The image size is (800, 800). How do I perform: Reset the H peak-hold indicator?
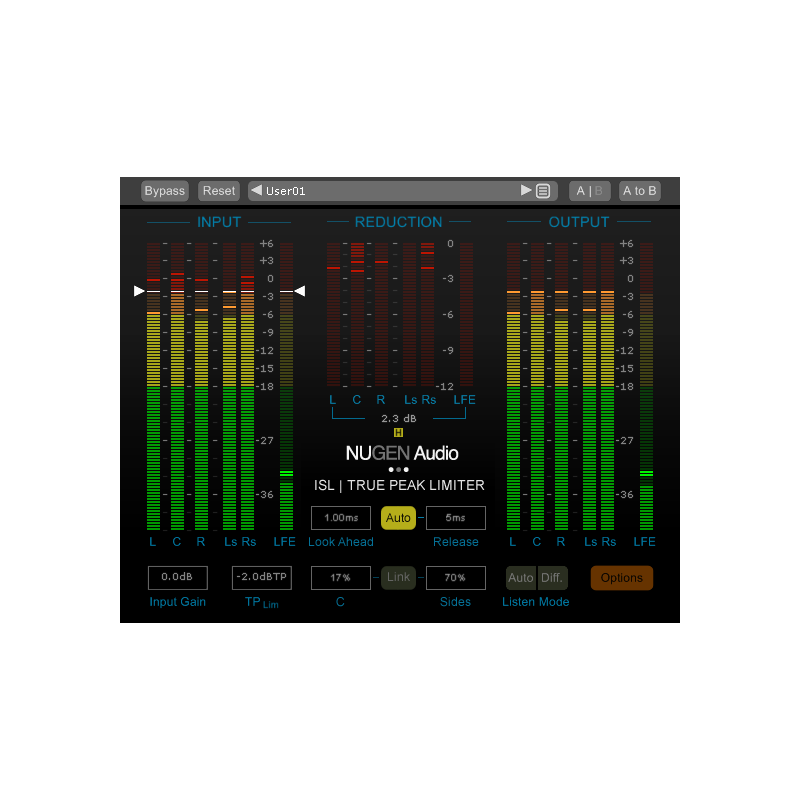pos(398,433)
